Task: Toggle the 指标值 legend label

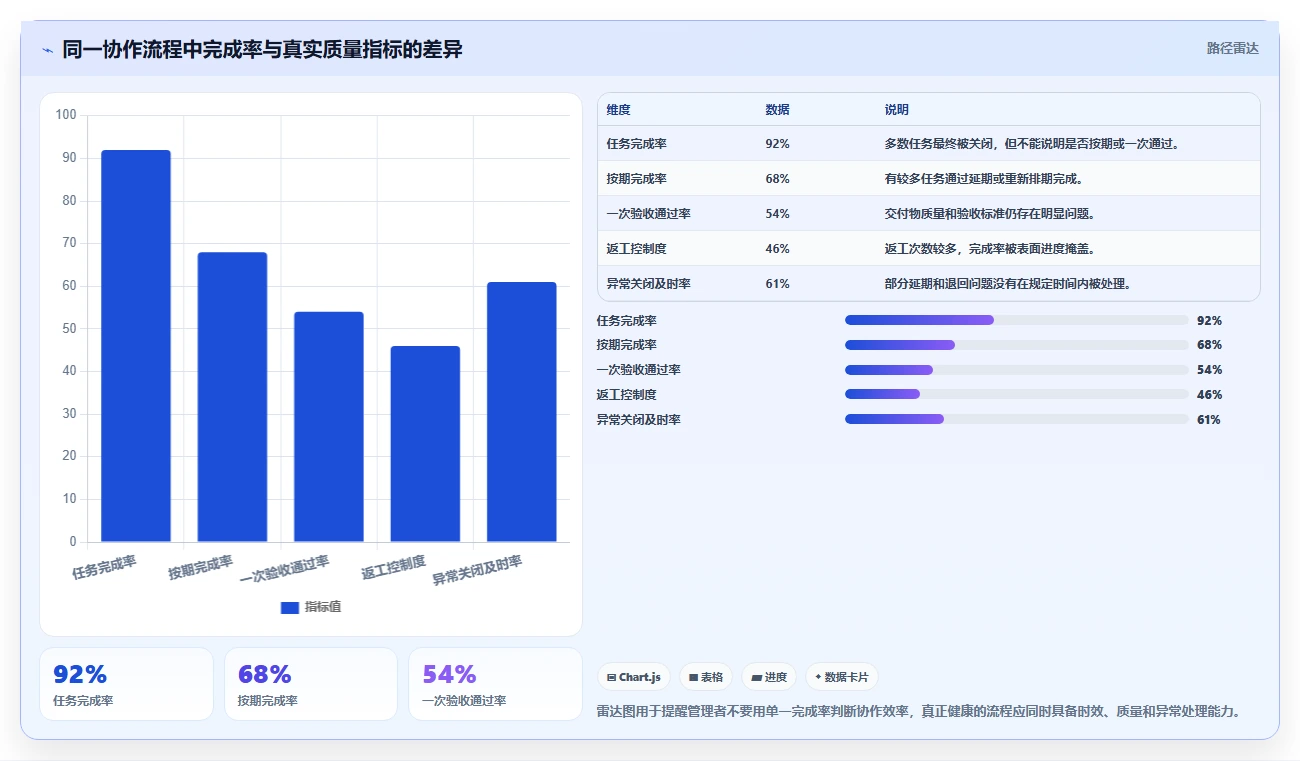Action: [x=323, y=607]
